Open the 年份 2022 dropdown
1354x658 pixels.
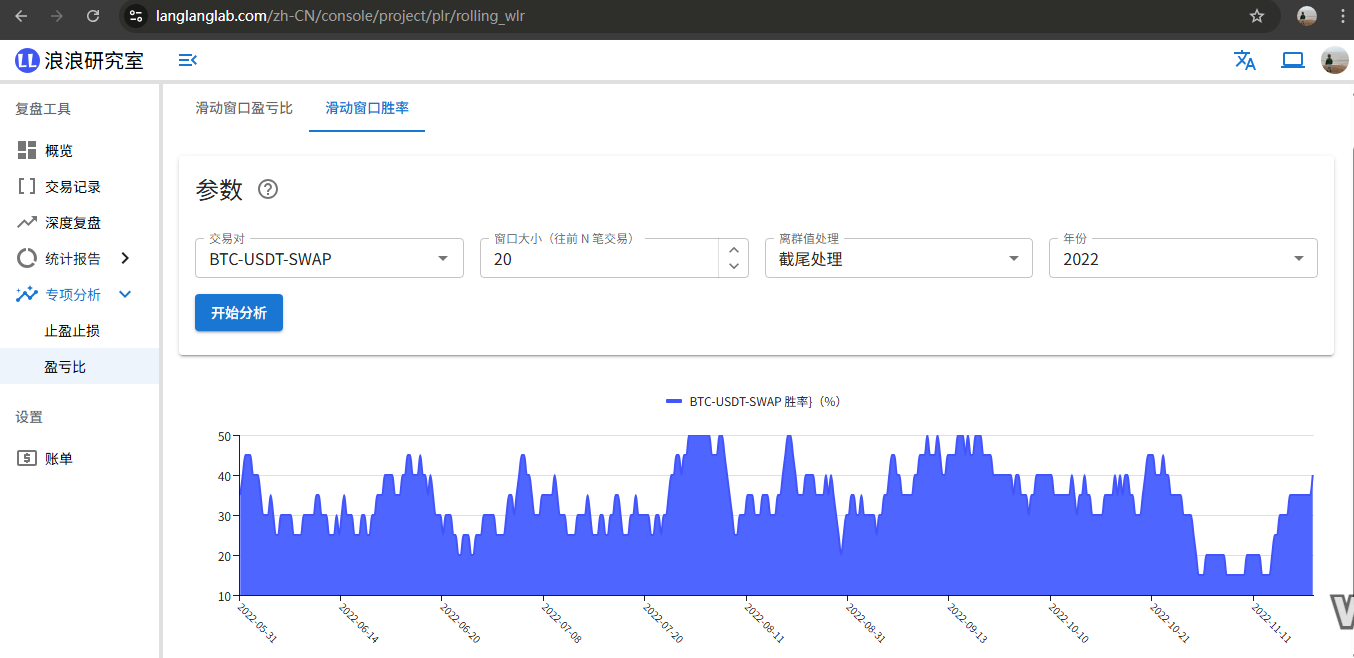1182,259
